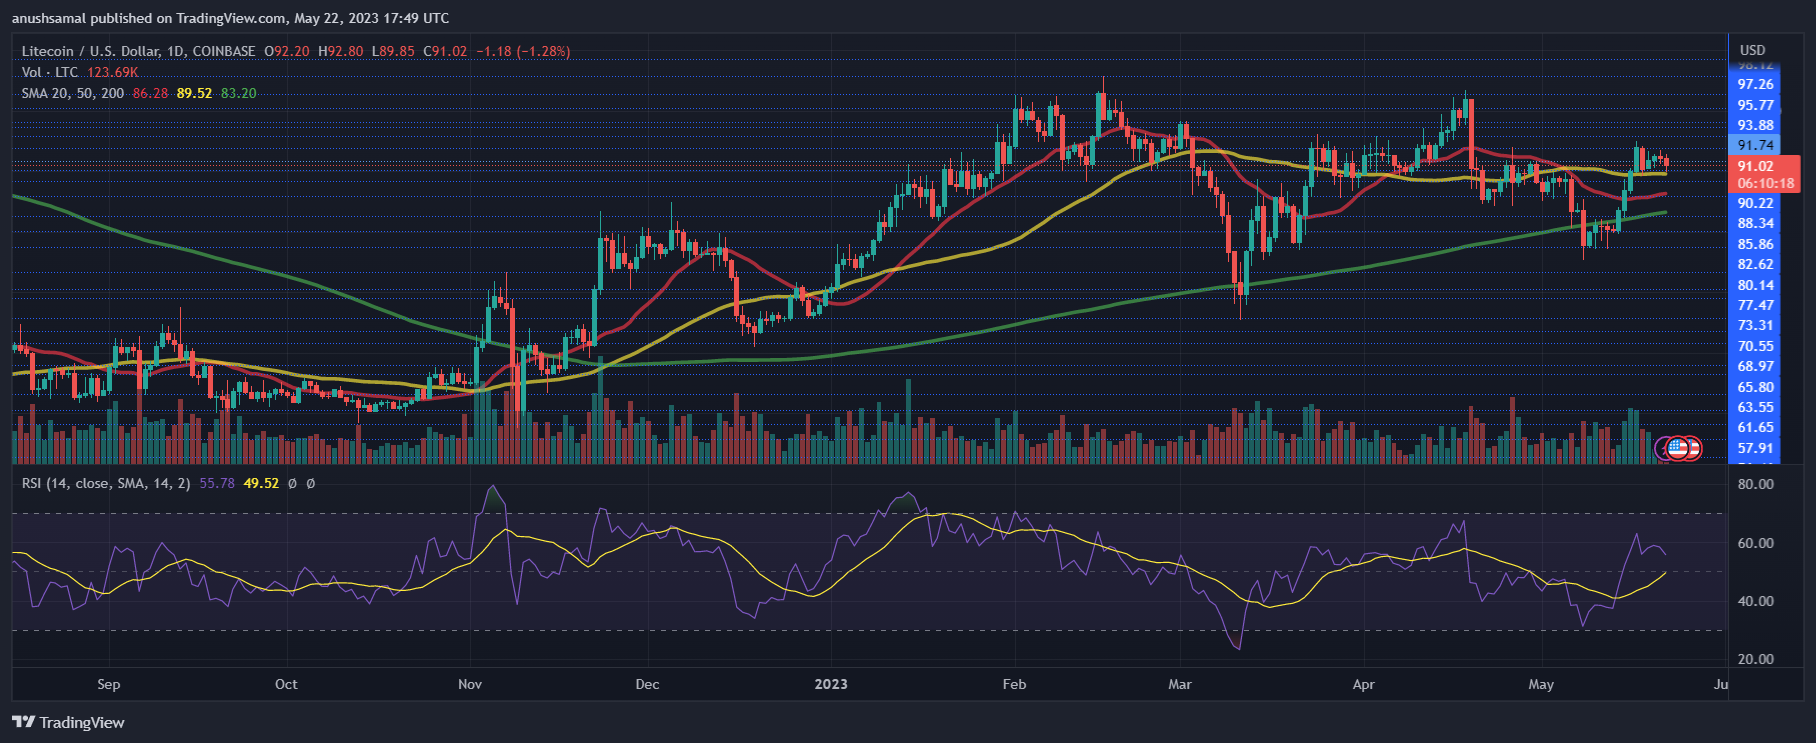
Task: Click the TradingView logo at bottom left
Action: [x=68, y=722]
